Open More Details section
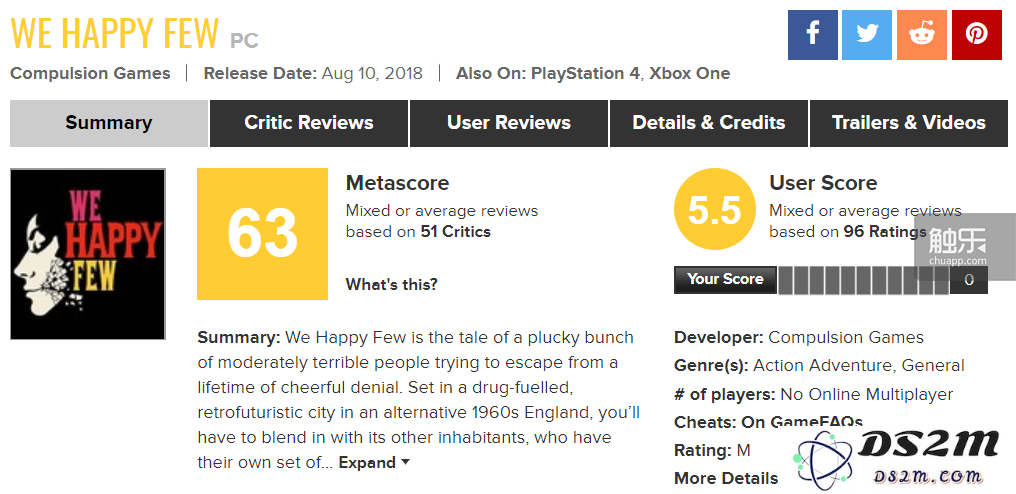1016x494 pixels. tap(726, 478)
